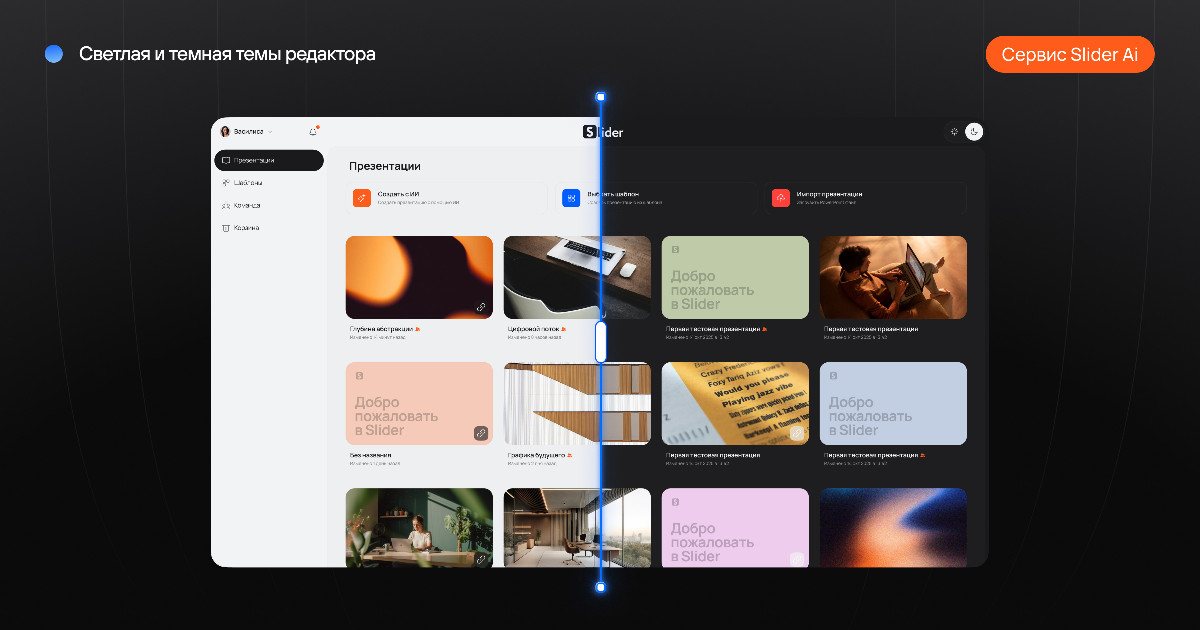
Task: Open the Презентации sidebar section
Action: [268, 160]
